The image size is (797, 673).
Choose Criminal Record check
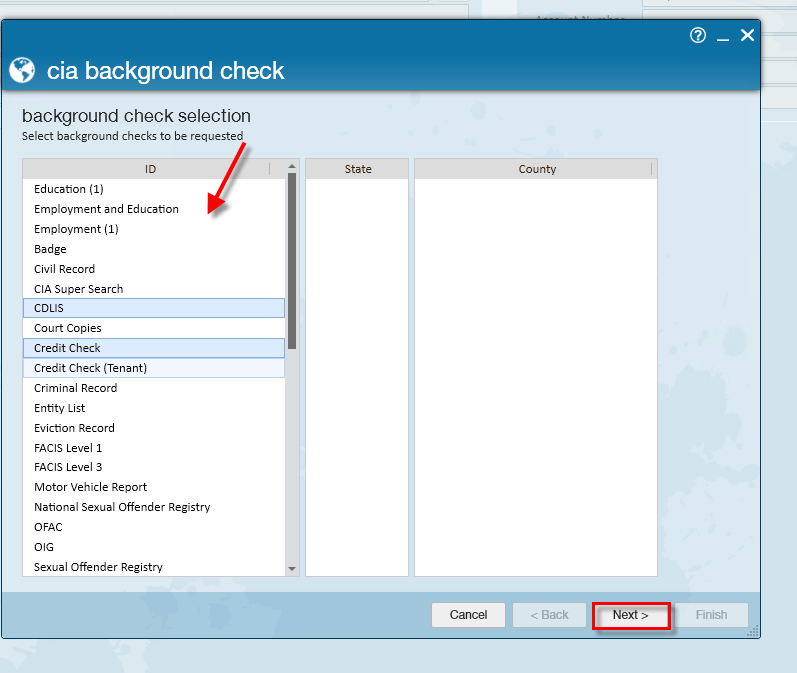pyautogui.click(x=154, y=388)
